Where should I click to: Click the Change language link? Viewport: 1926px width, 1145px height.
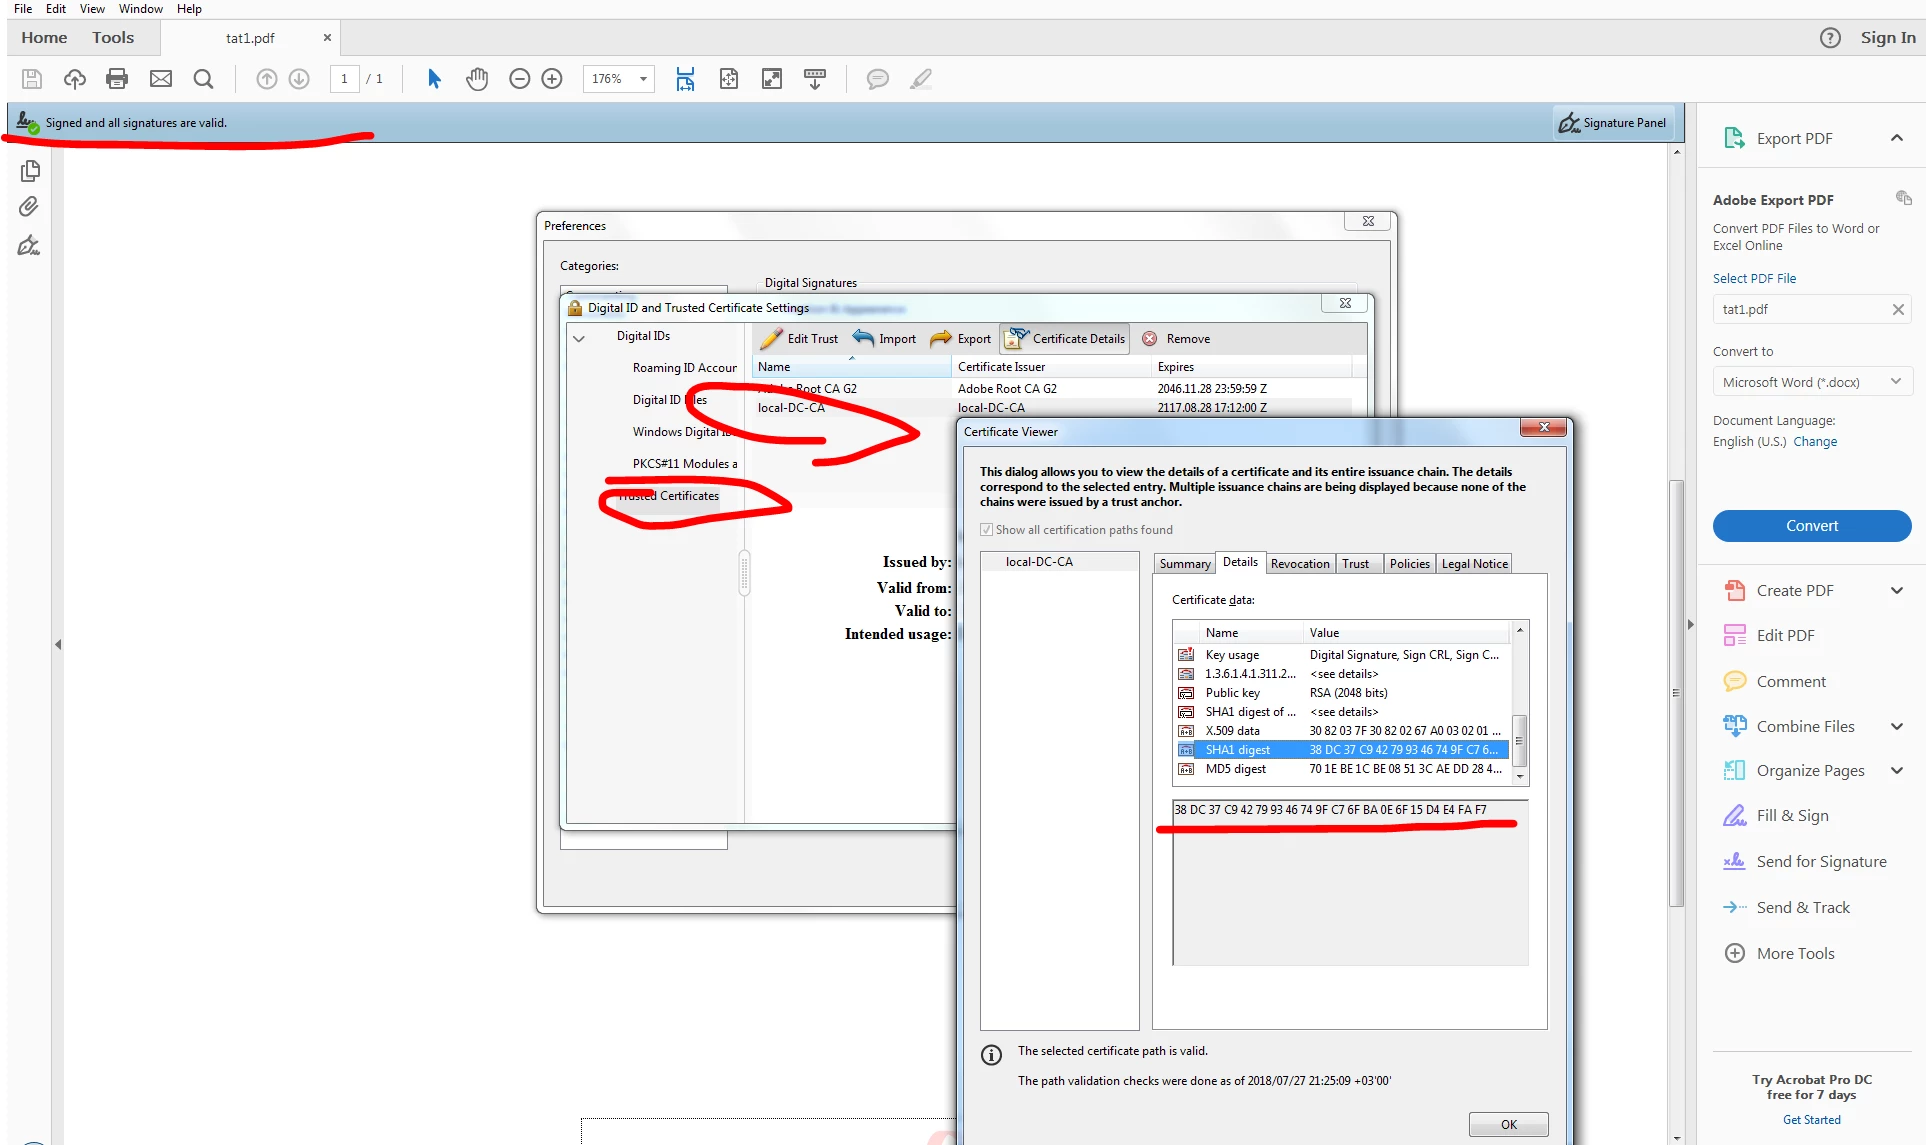click(x=1814, y=442)
